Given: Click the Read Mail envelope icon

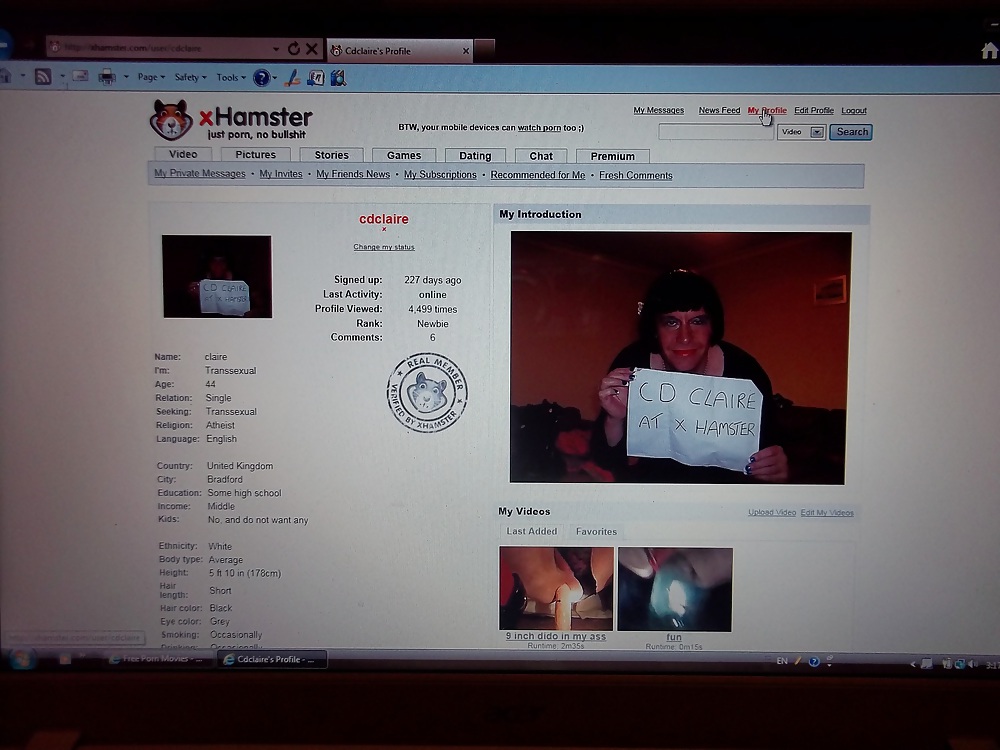Looking at the screenshot, I should point(79,77).
